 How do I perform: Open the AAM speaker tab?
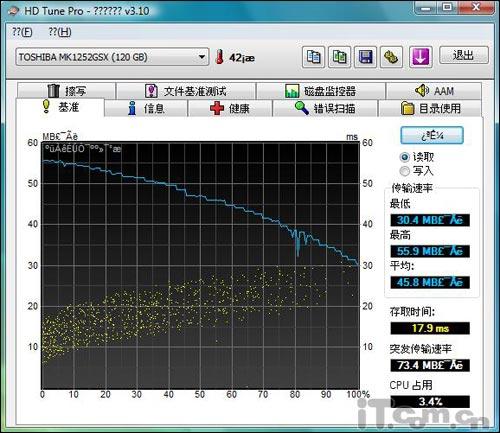click(x=434, y=90)
